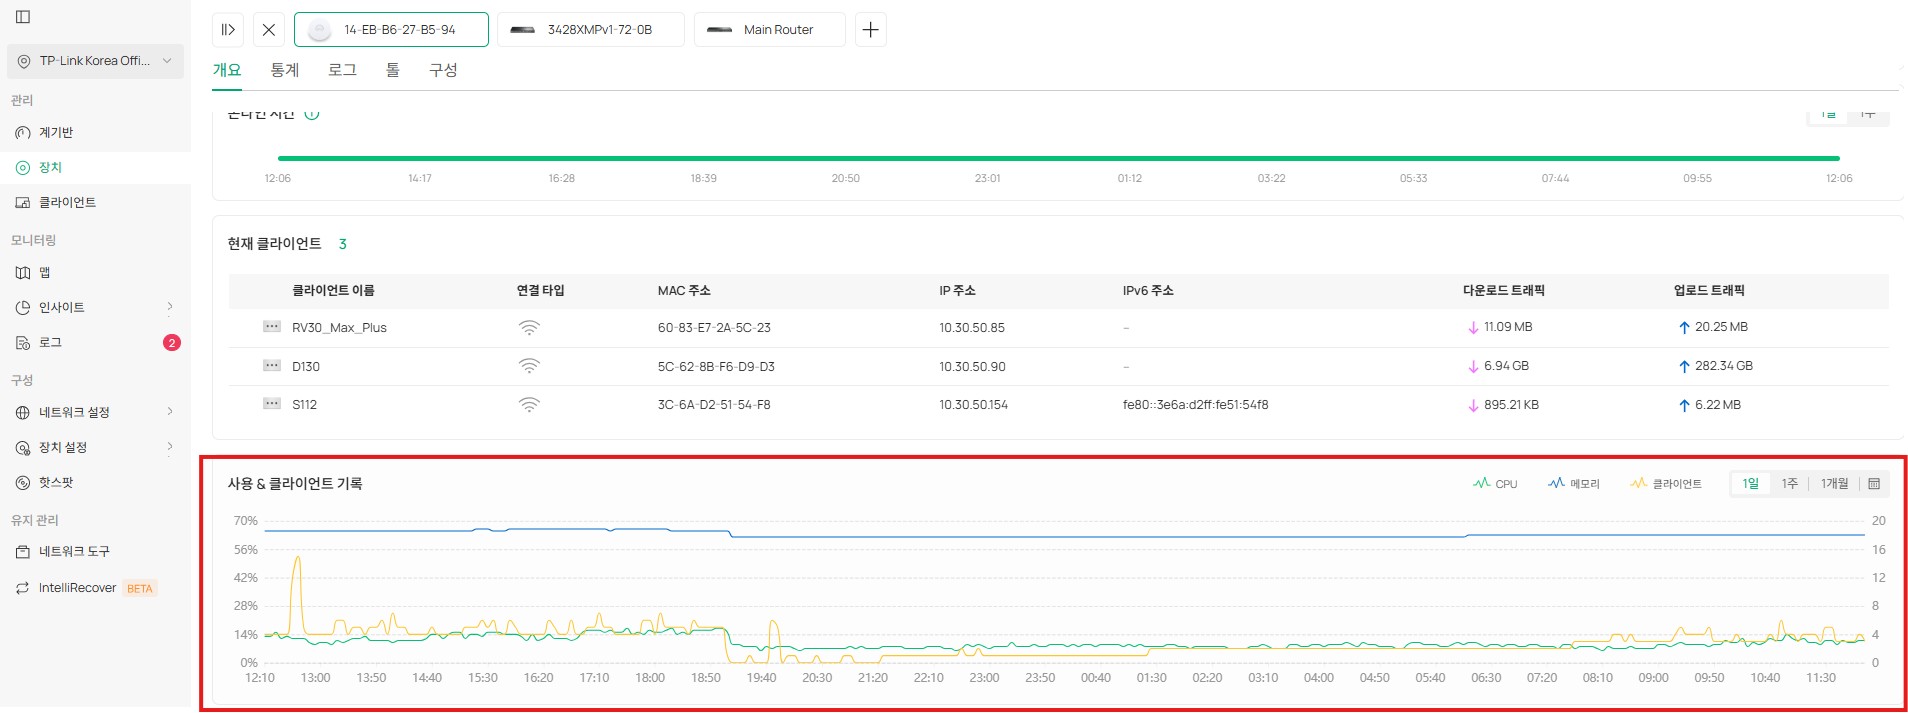Screen dimensions: 1908x713
Task: Expand the 네트워크 설정 menu
Action: [x=95, y=412]
